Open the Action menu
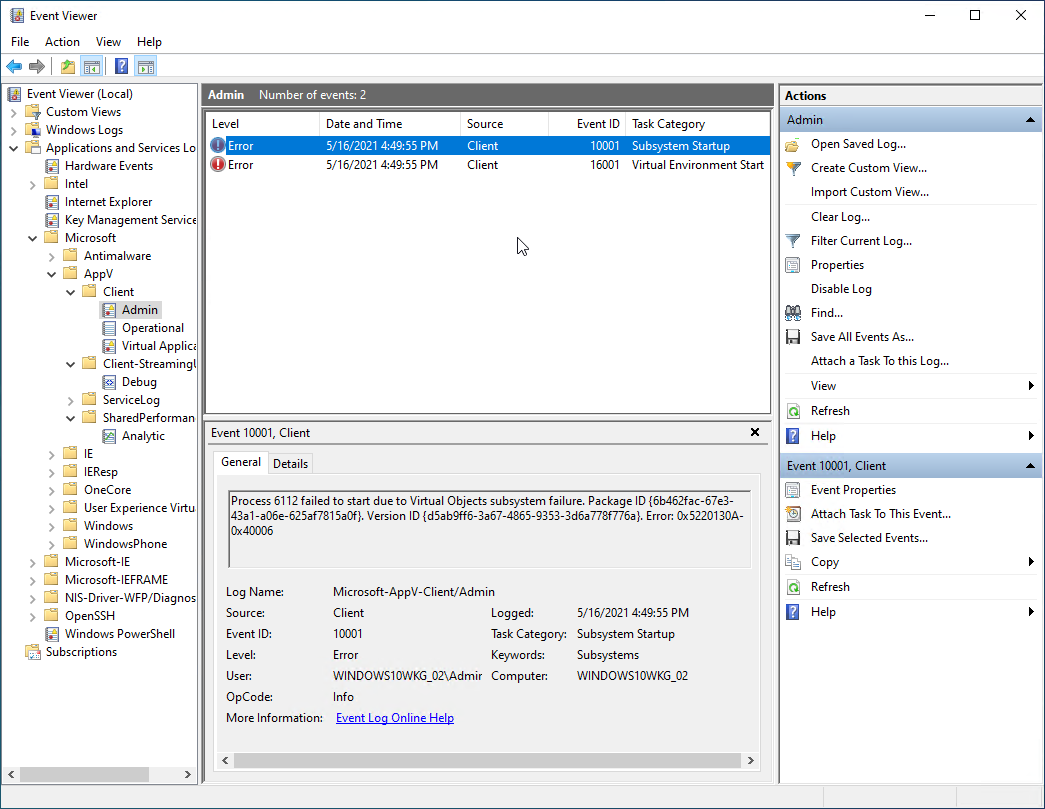The image size is (1045, 809). (62, 42)
